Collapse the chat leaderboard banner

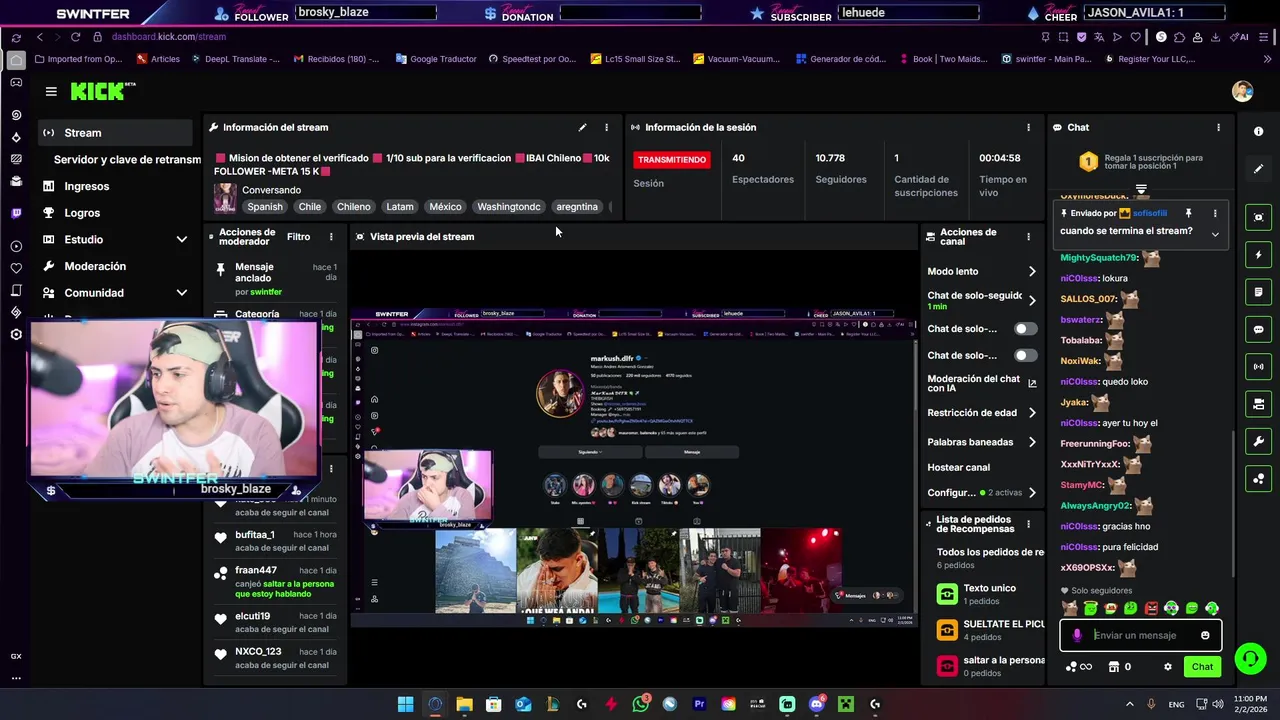(1141, 188)
